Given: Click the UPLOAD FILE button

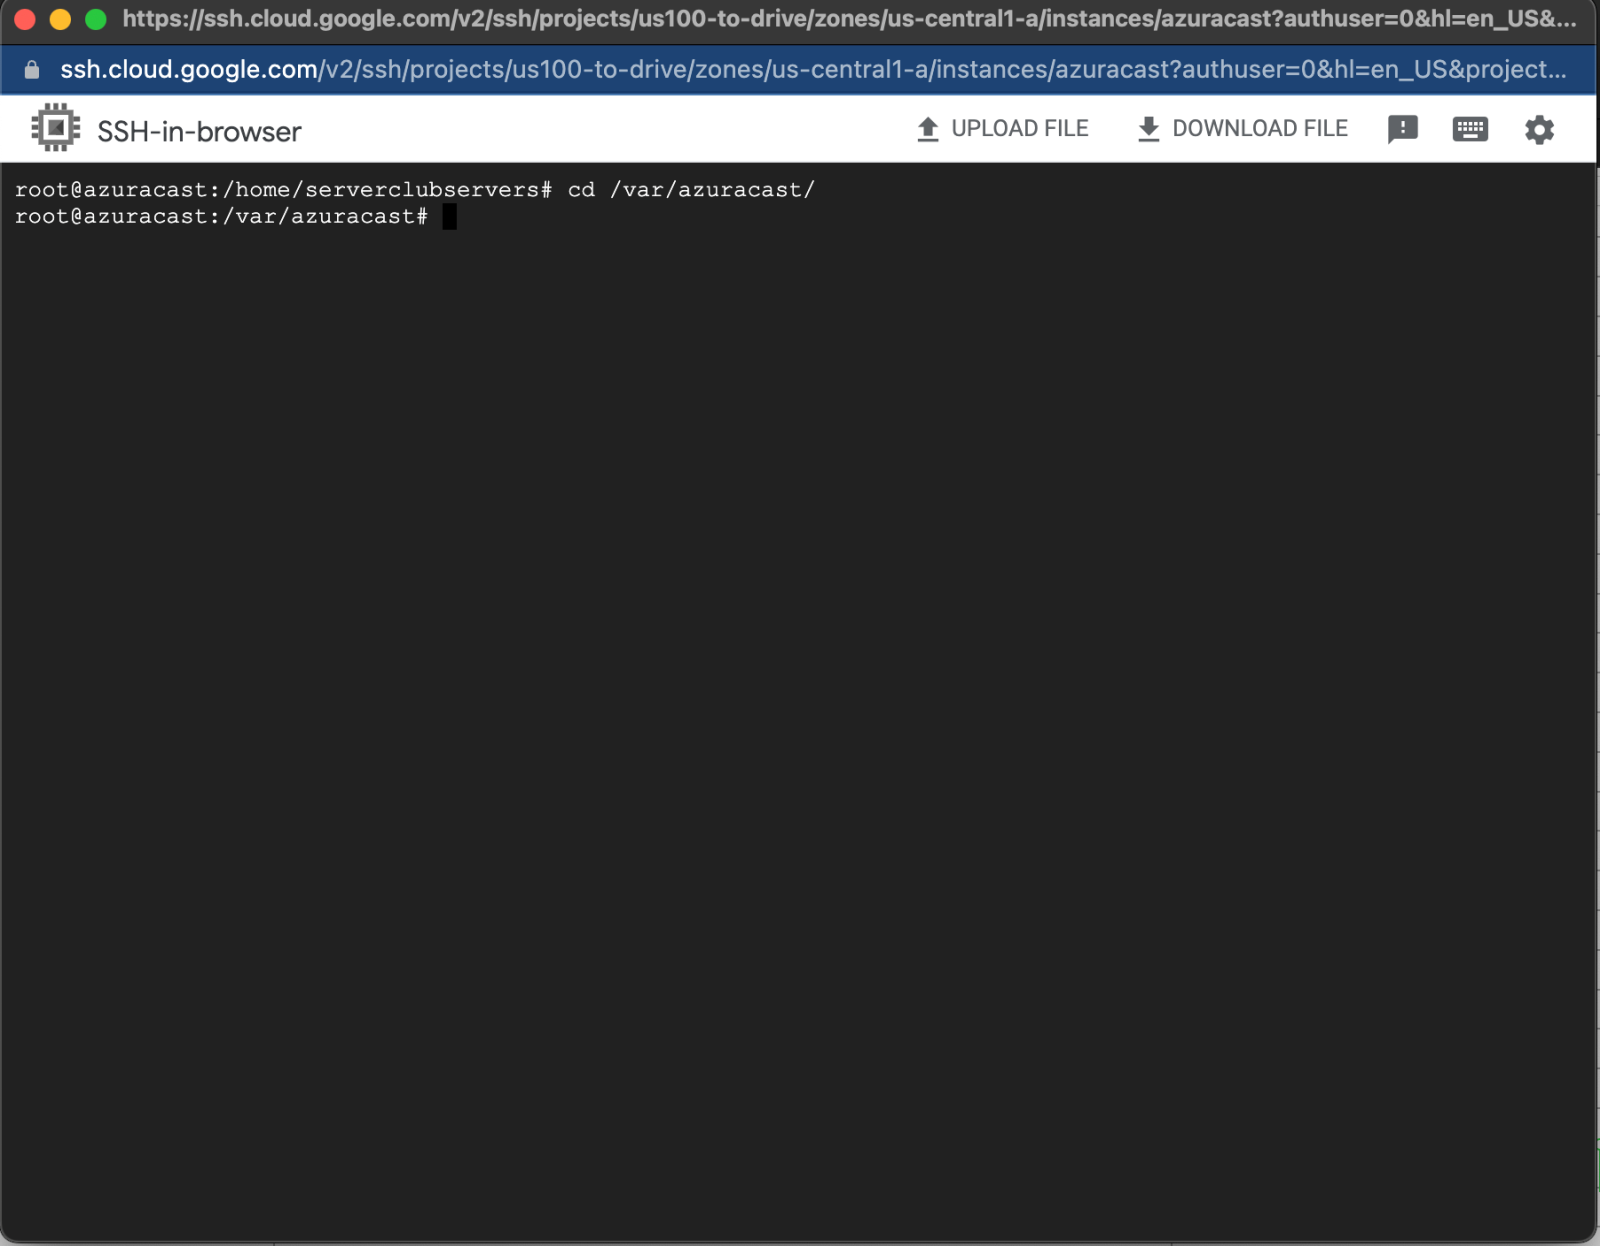Looking at the screenshot, I should click(x=1002, y=129).
